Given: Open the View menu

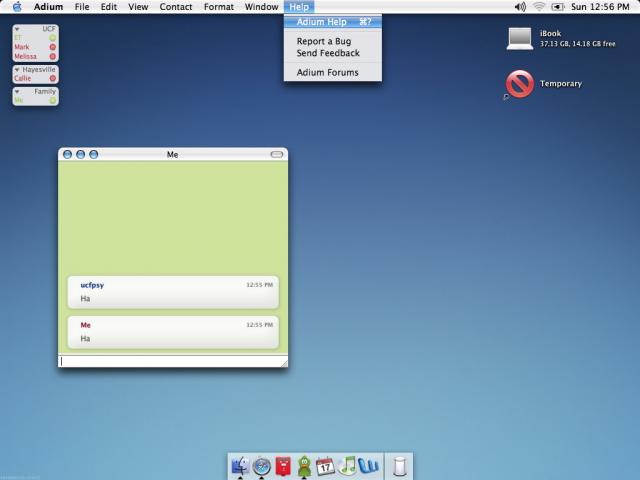Looking at the screenshot, I should (138, 7).
